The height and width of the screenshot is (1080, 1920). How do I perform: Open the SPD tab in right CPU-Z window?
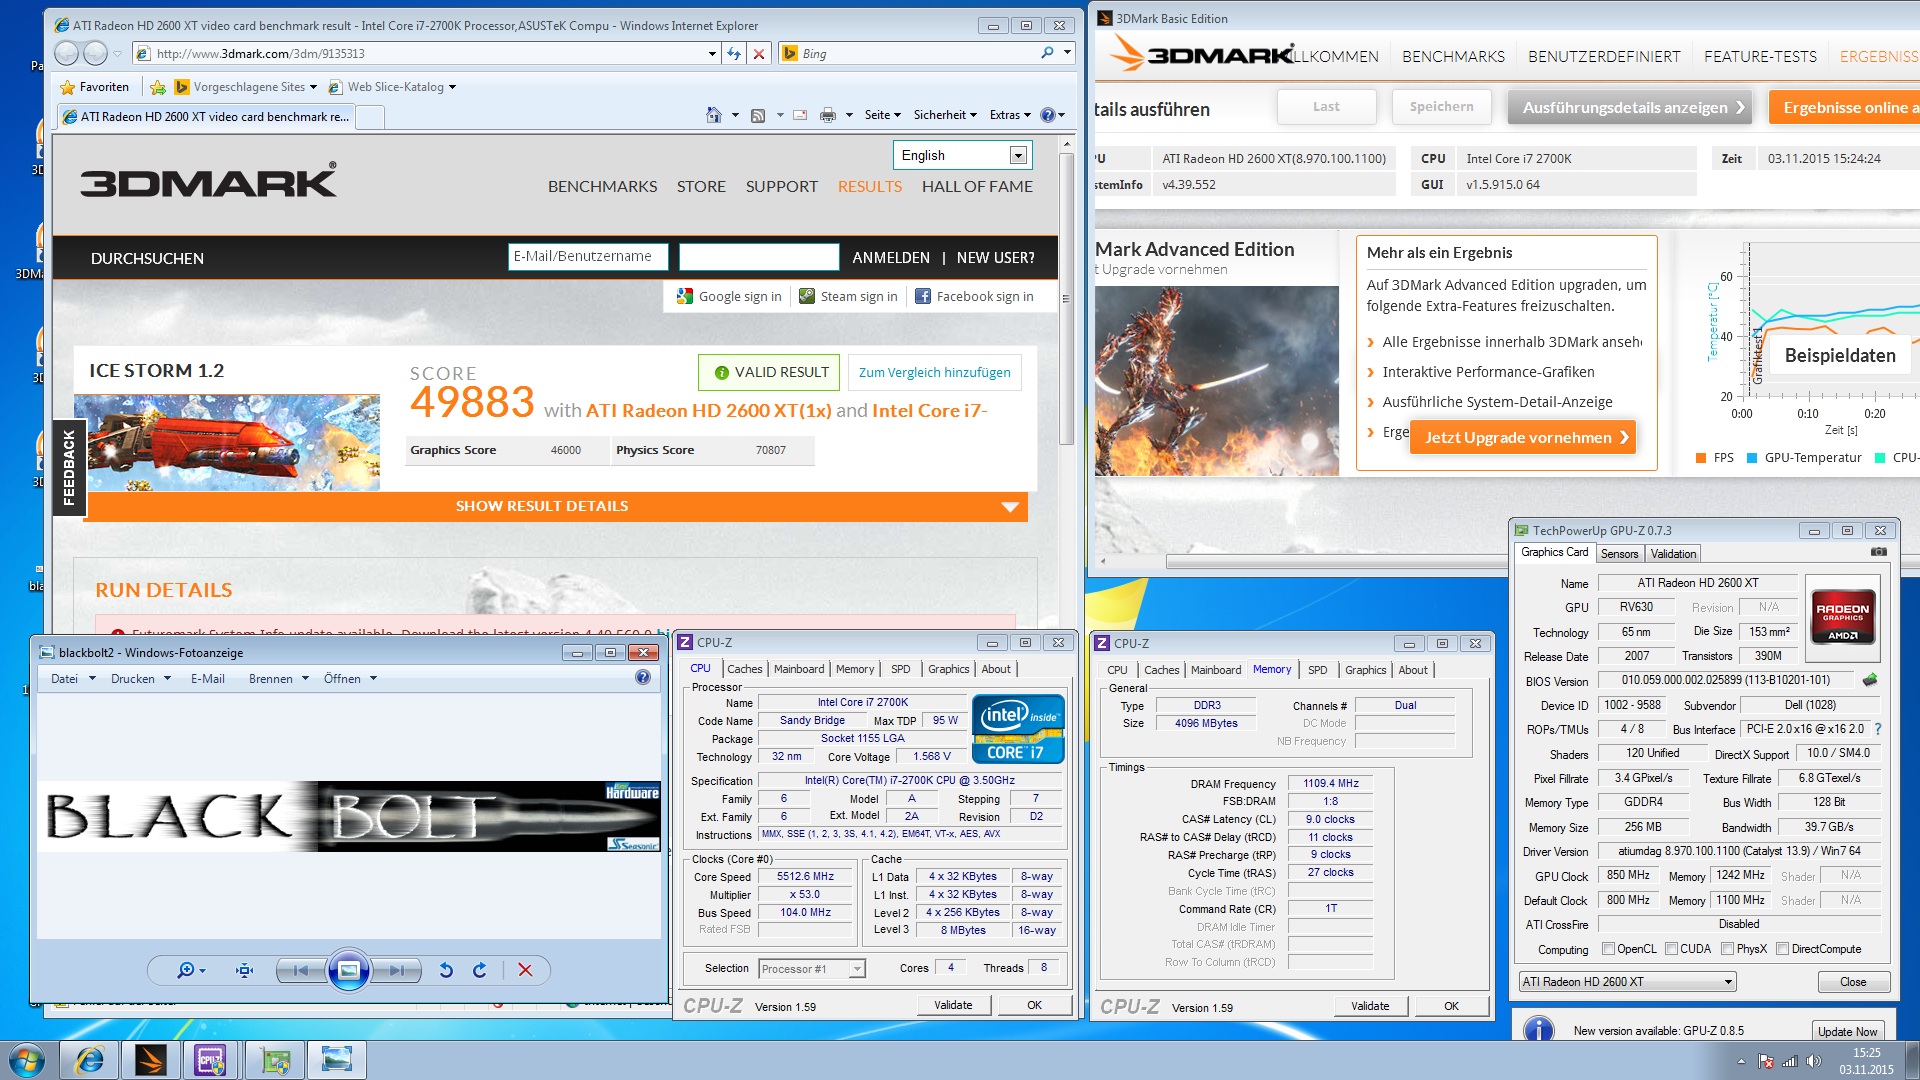coord(1318,670)
